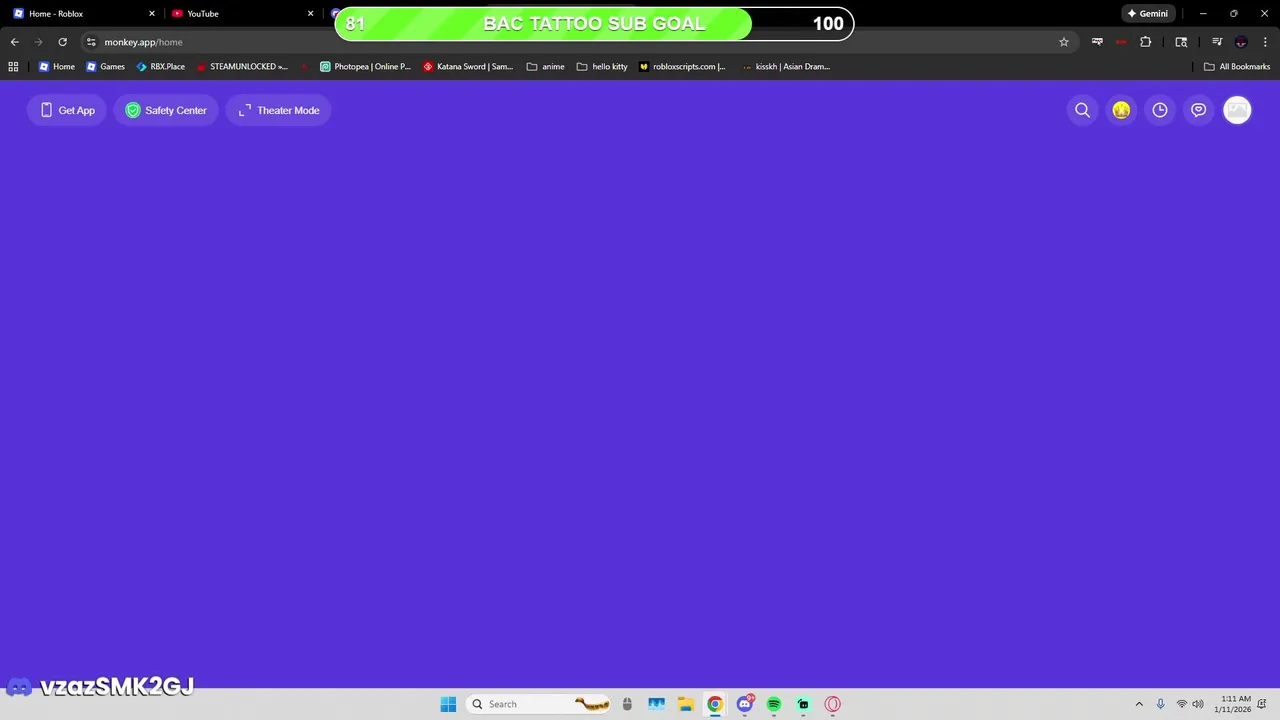Open the heart chat messages icon
This screenshot has width=1280, height=720.
point(1199,110)
